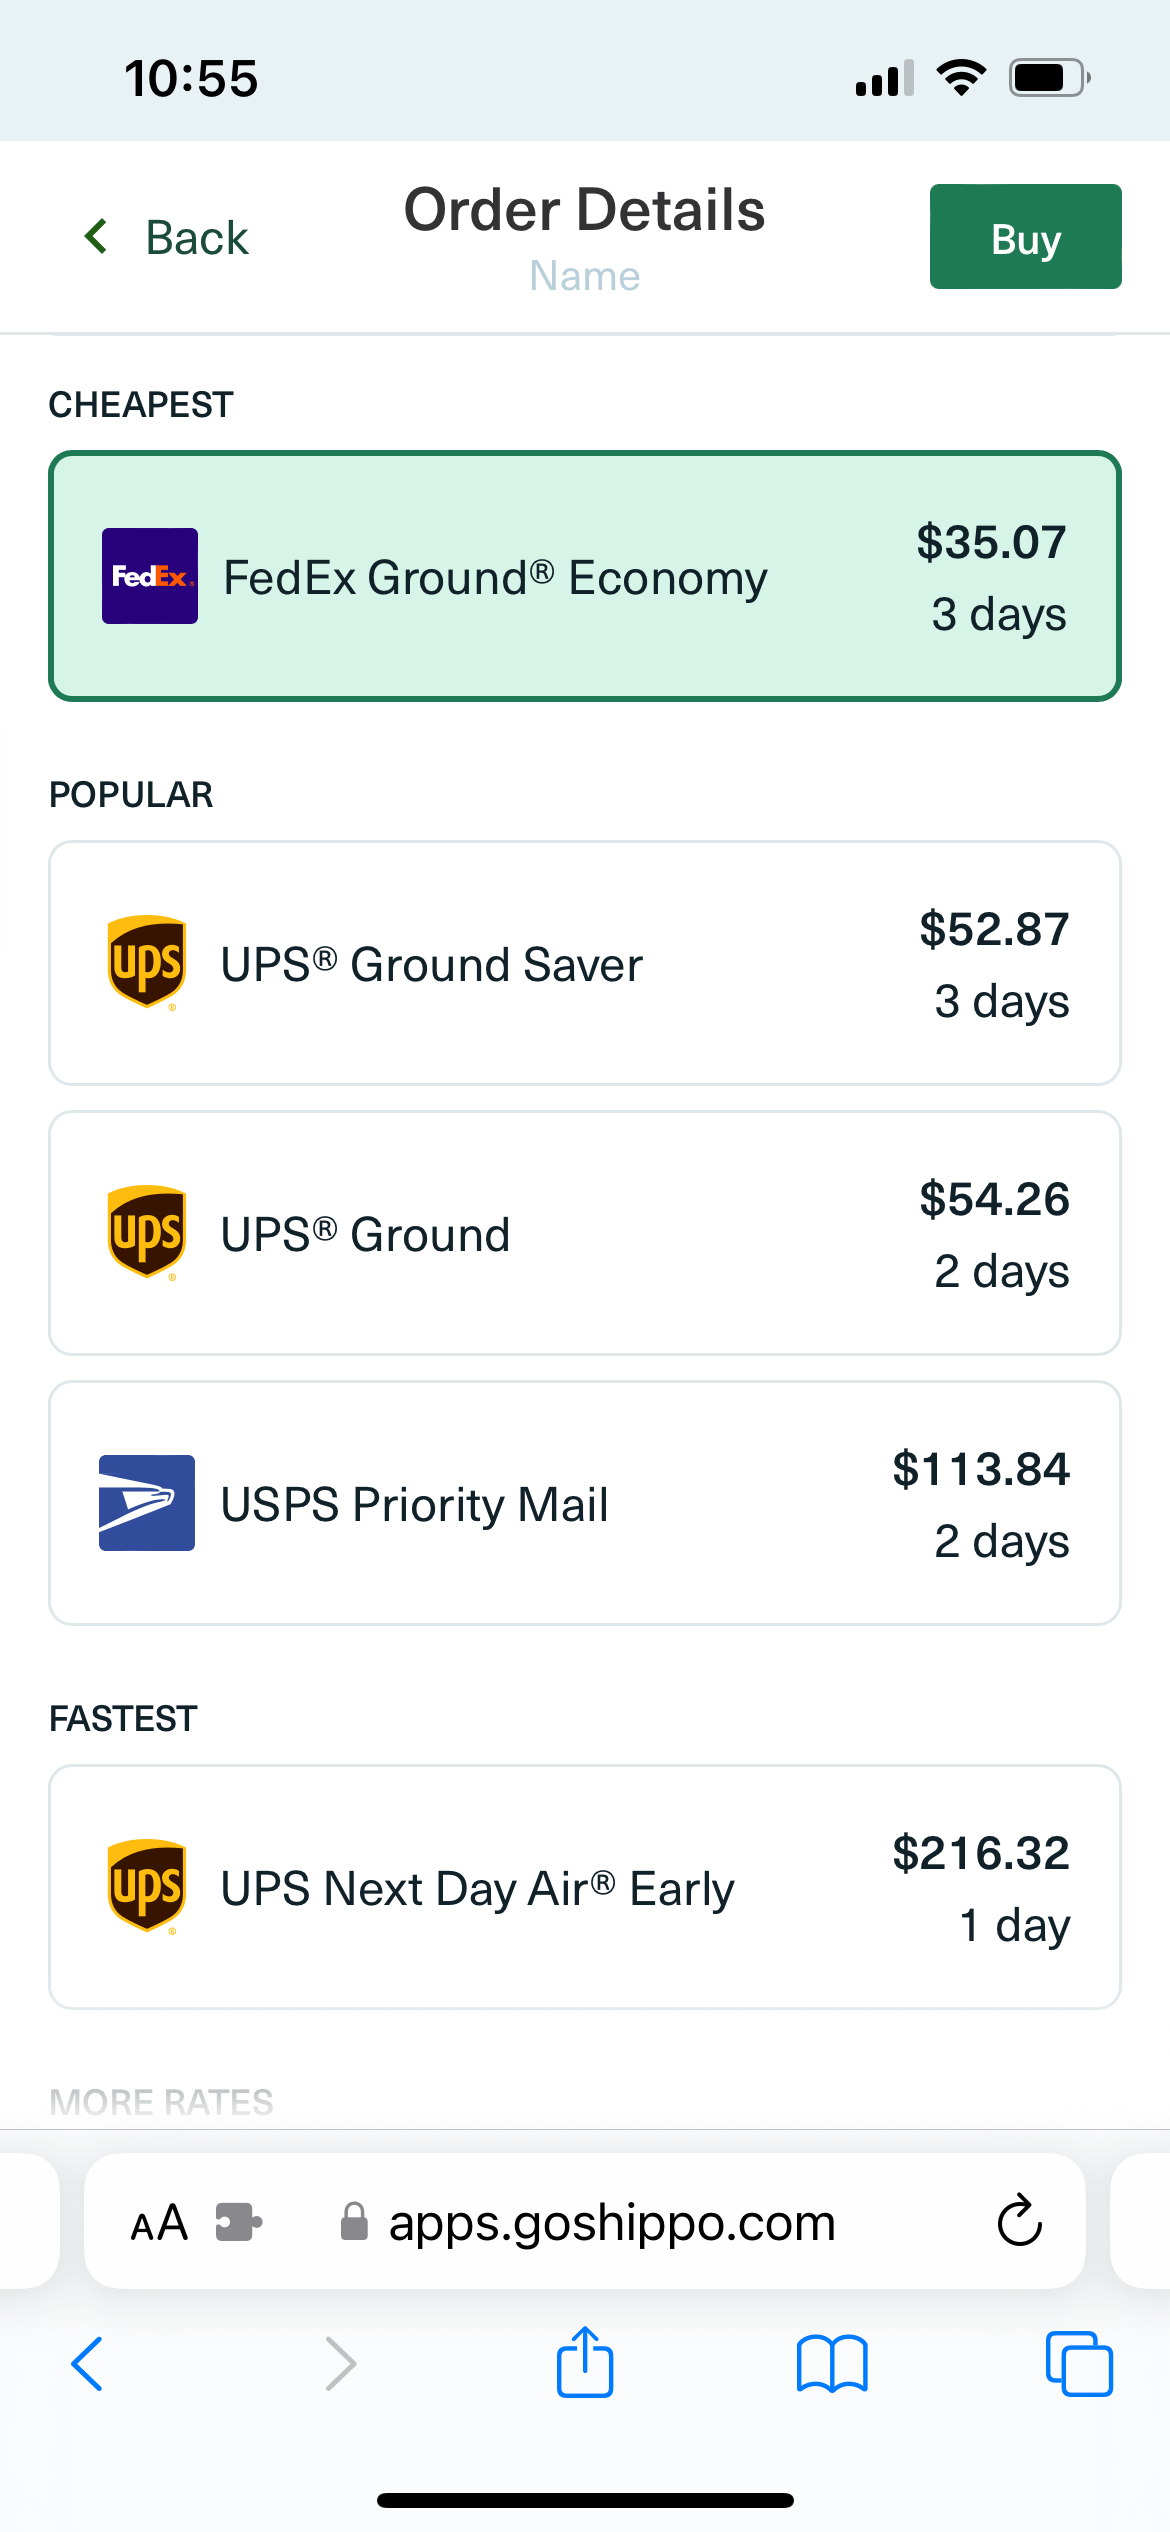The image size is (1170, 2532).
Task: Tap the Back chevron arrow
Action: [96, 237]
